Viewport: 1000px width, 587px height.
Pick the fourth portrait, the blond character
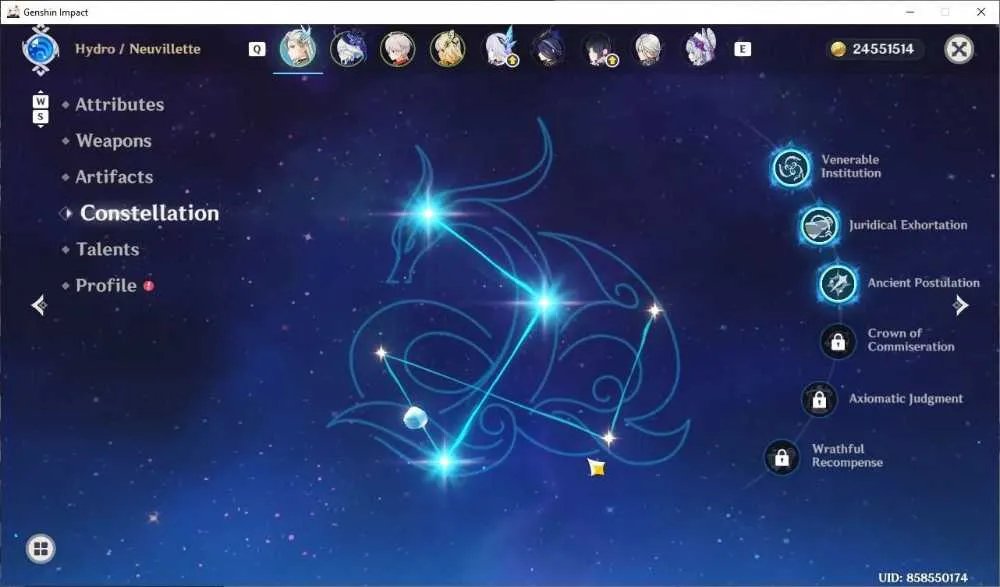(x=448, y=49)
